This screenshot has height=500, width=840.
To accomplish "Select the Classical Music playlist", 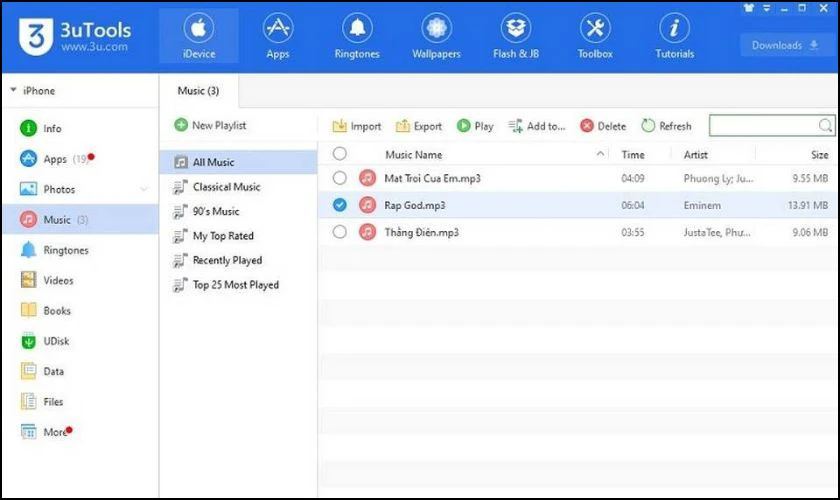I will tap(238, 186).
